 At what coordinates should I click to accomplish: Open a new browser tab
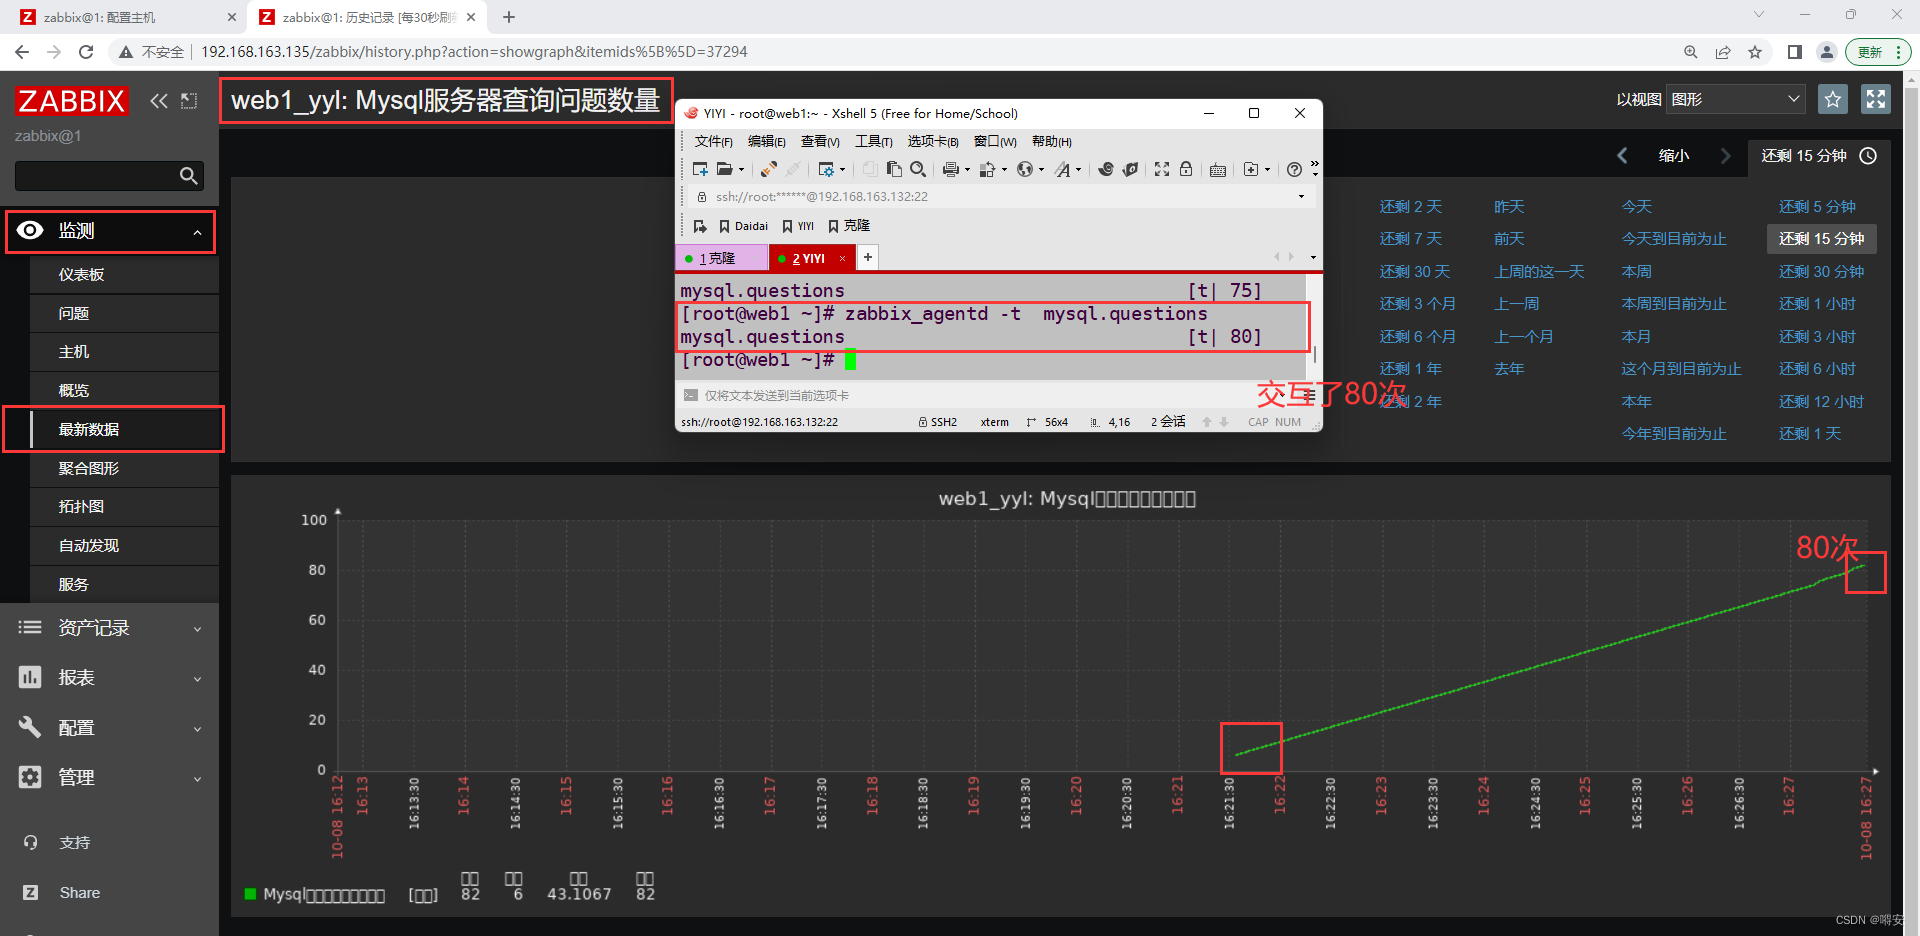point(509,17)
